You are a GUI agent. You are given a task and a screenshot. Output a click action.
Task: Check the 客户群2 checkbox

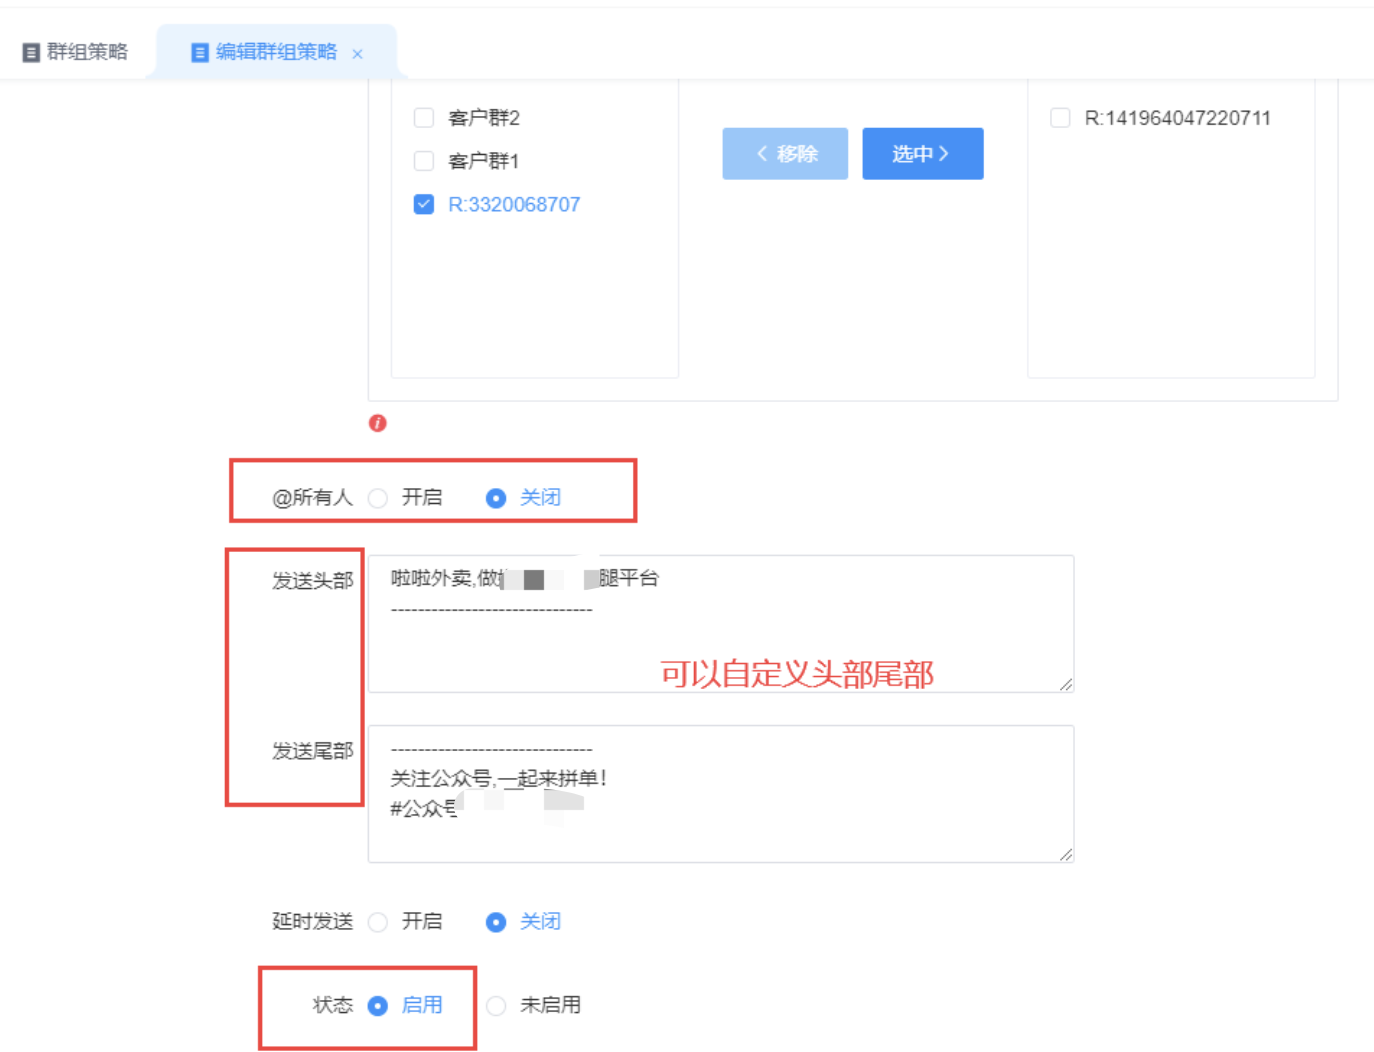pyautogui.click(x=424, y=118)
